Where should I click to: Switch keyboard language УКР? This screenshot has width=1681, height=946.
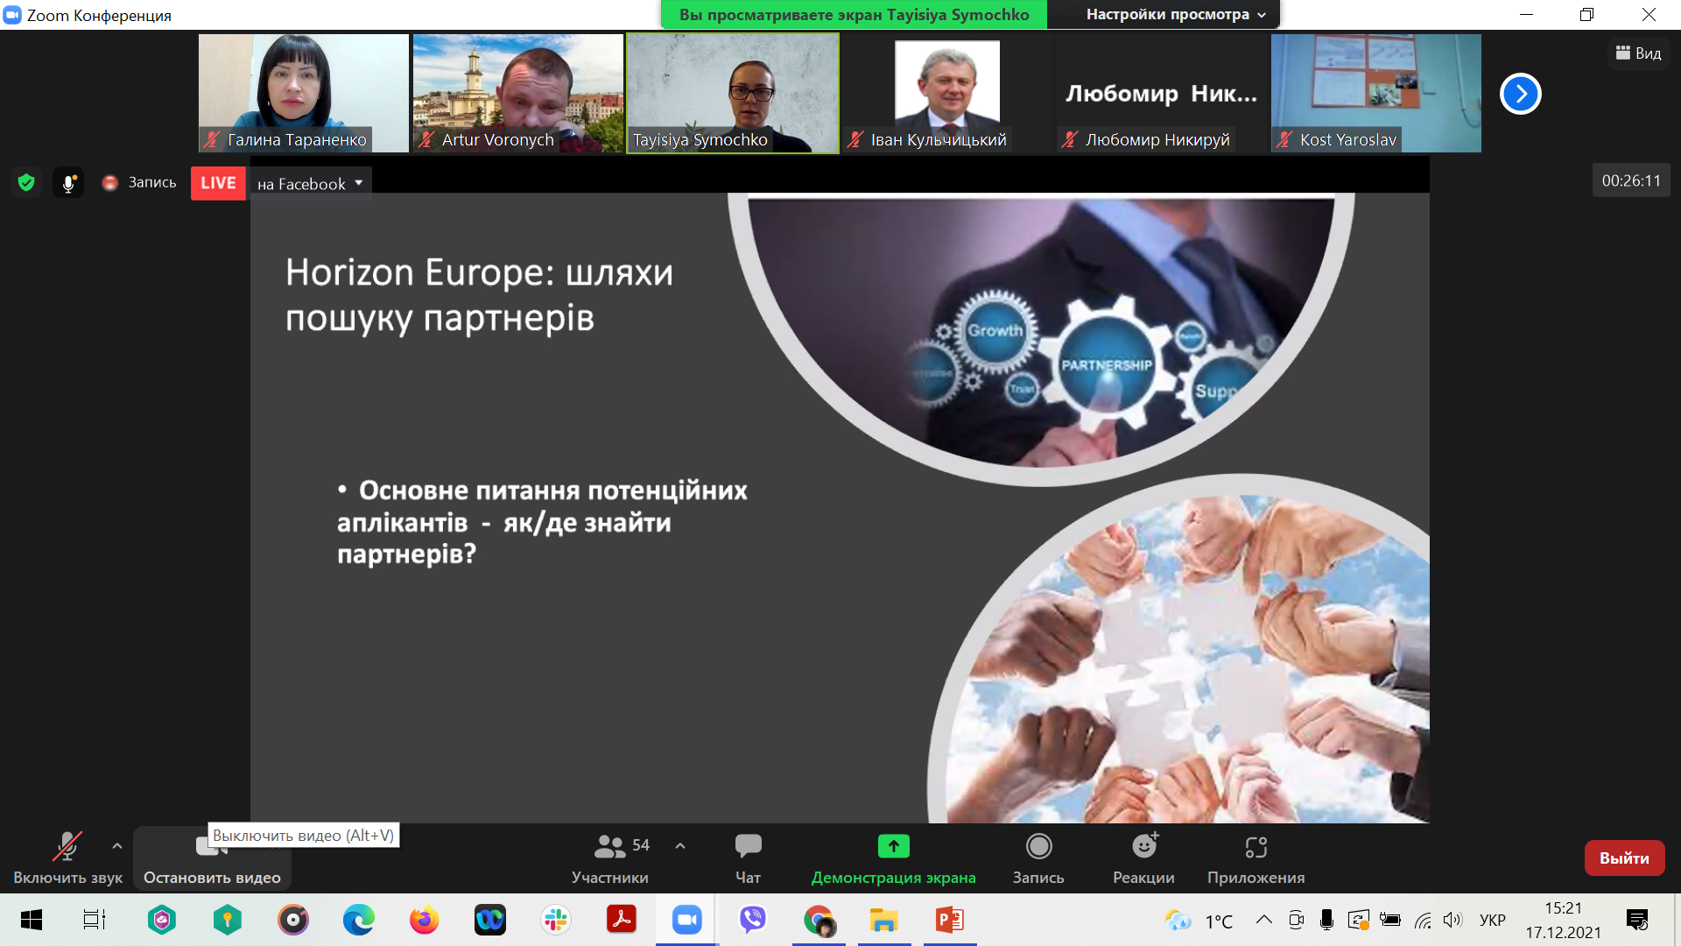click(1493, 920)
